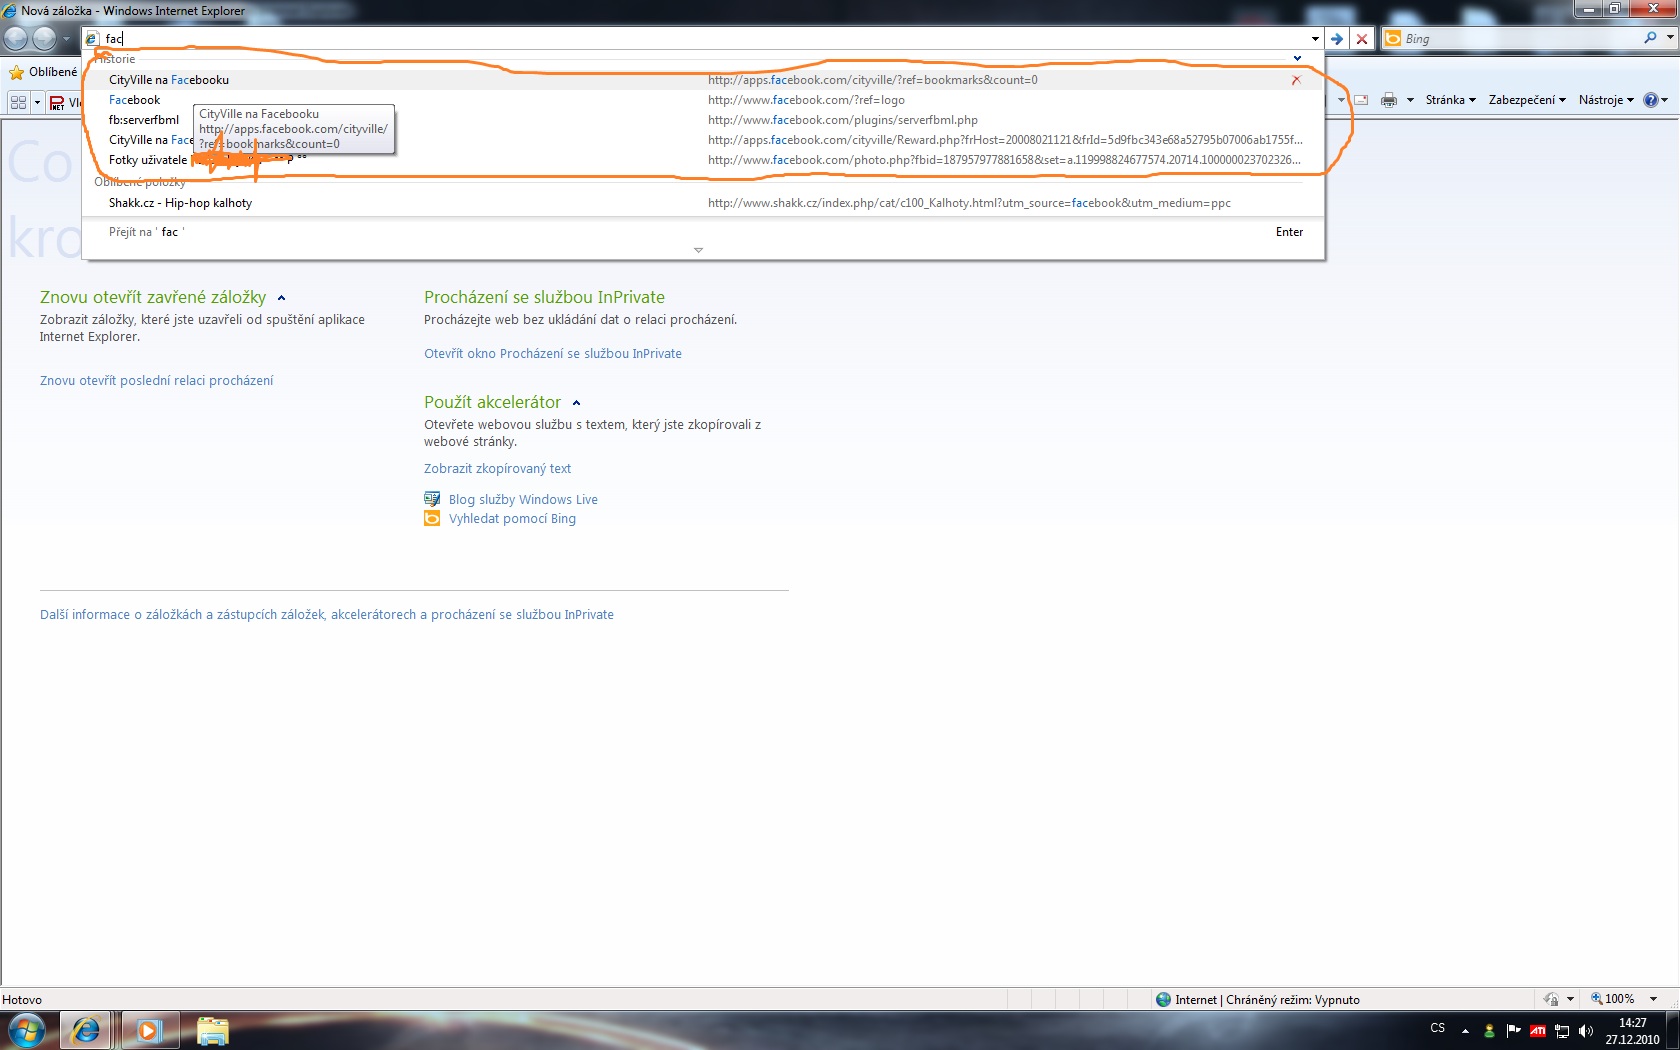Click the green Messenger tray icon
Image resolution: width=1680 pixels, height=1050 pixels.
click(x=1489, y=1031)
